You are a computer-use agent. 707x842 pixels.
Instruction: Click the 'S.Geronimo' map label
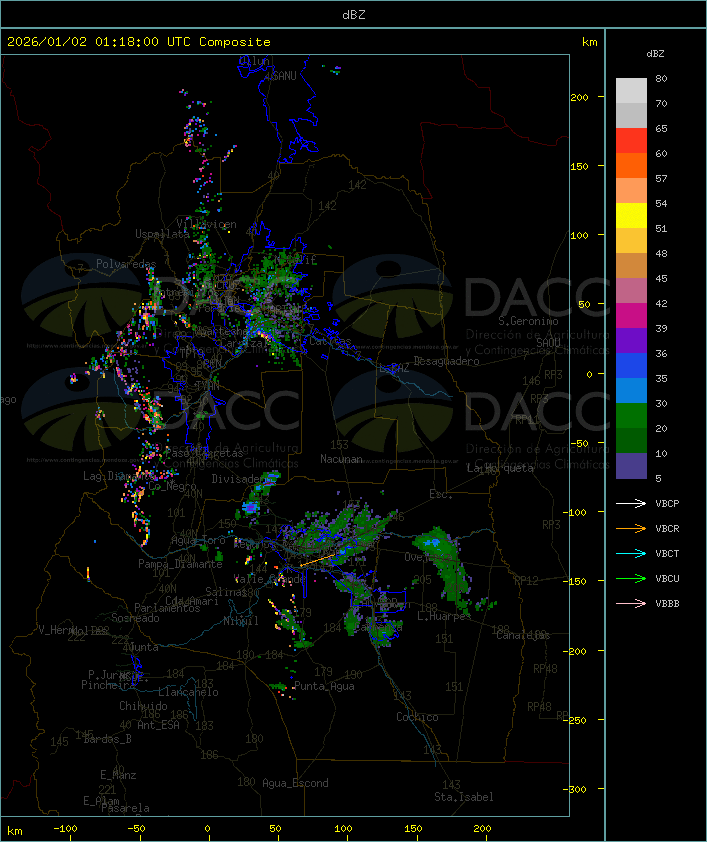pyautogui.click(x=528, y=321)
